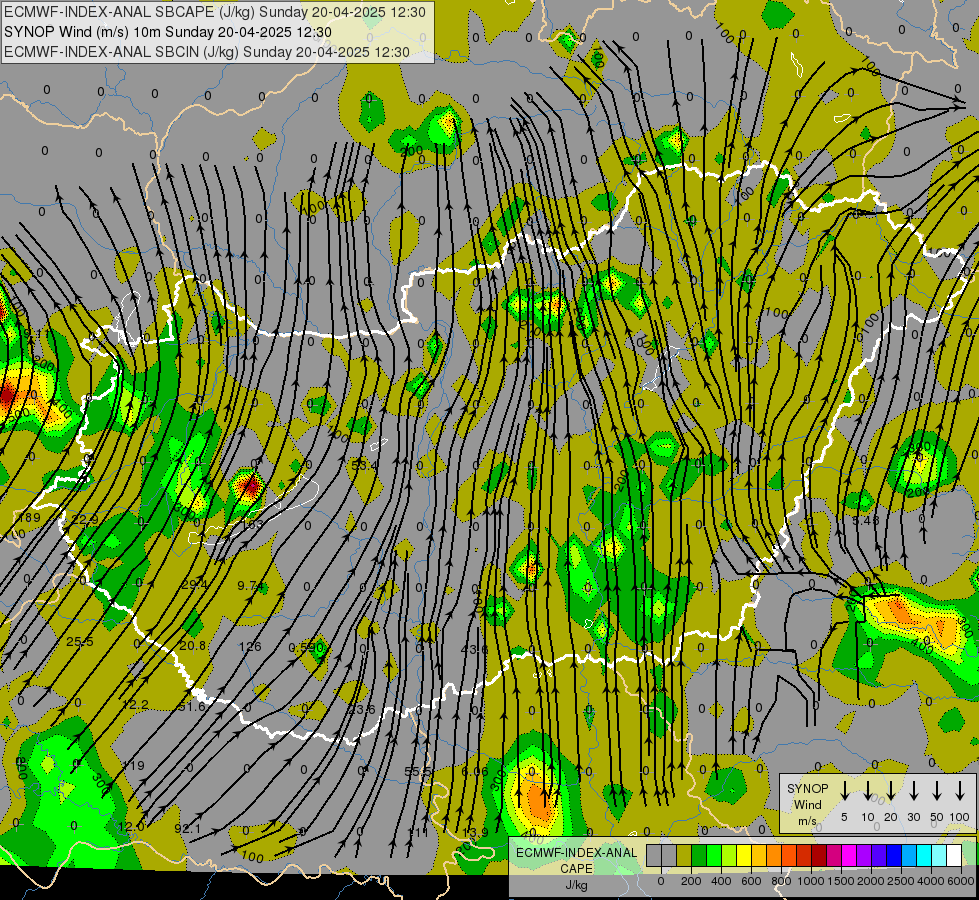Click the 5 m/s wind arrow in legend
Screen dimensions: 979x900
pyautogui.click(x=844, y=791)
